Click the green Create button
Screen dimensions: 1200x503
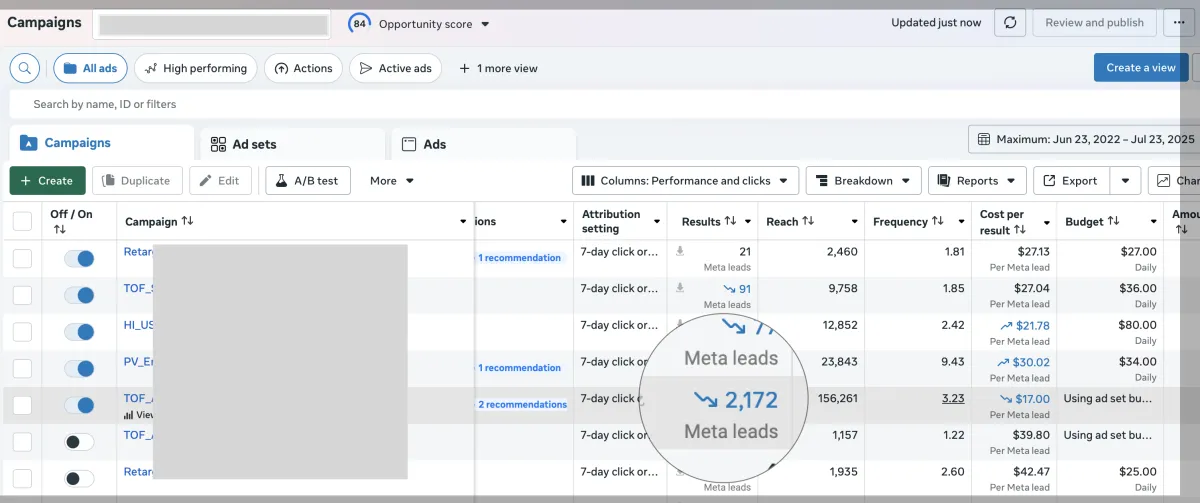tap(47, 181)
